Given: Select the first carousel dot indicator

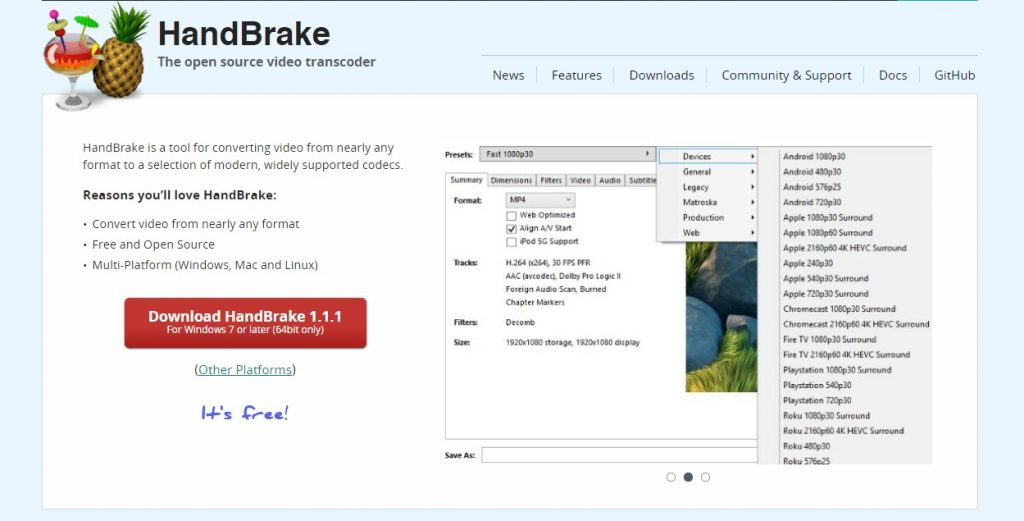Looking at the screenshot, I should coord(671,477).
